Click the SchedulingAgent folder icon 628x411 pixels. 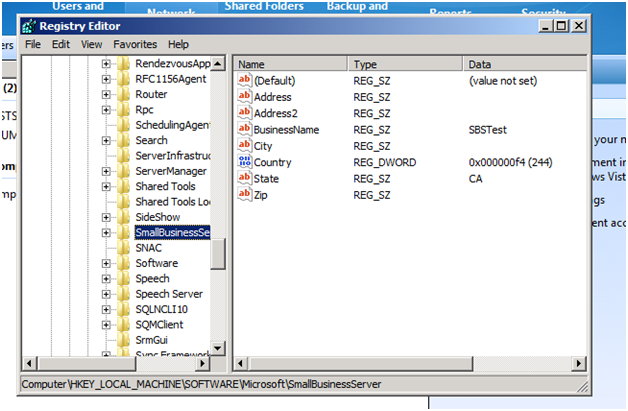[124, 125]
